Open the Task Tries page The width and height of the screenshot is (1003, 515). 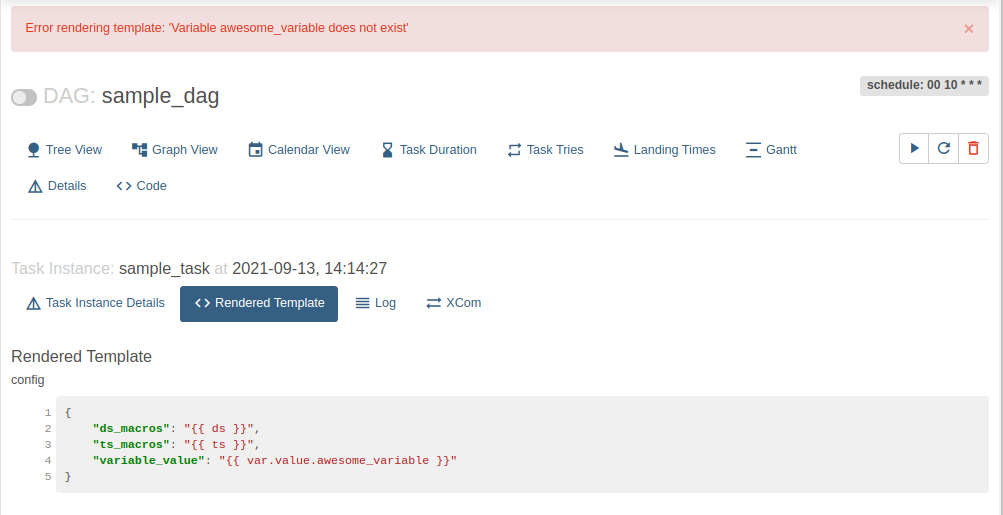[555, 150]
